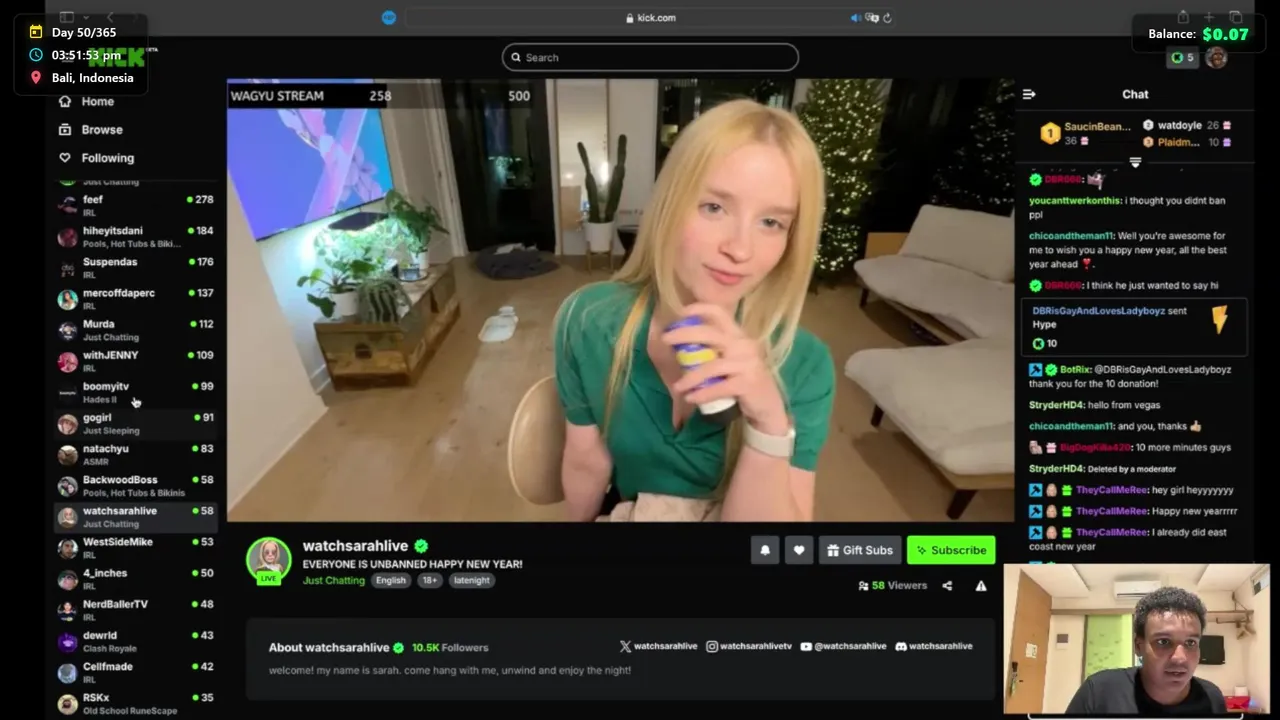Click BigDogKilla420 username in chat
Viewport: 1280px width, 720px height.
[x=1095, y=447]
